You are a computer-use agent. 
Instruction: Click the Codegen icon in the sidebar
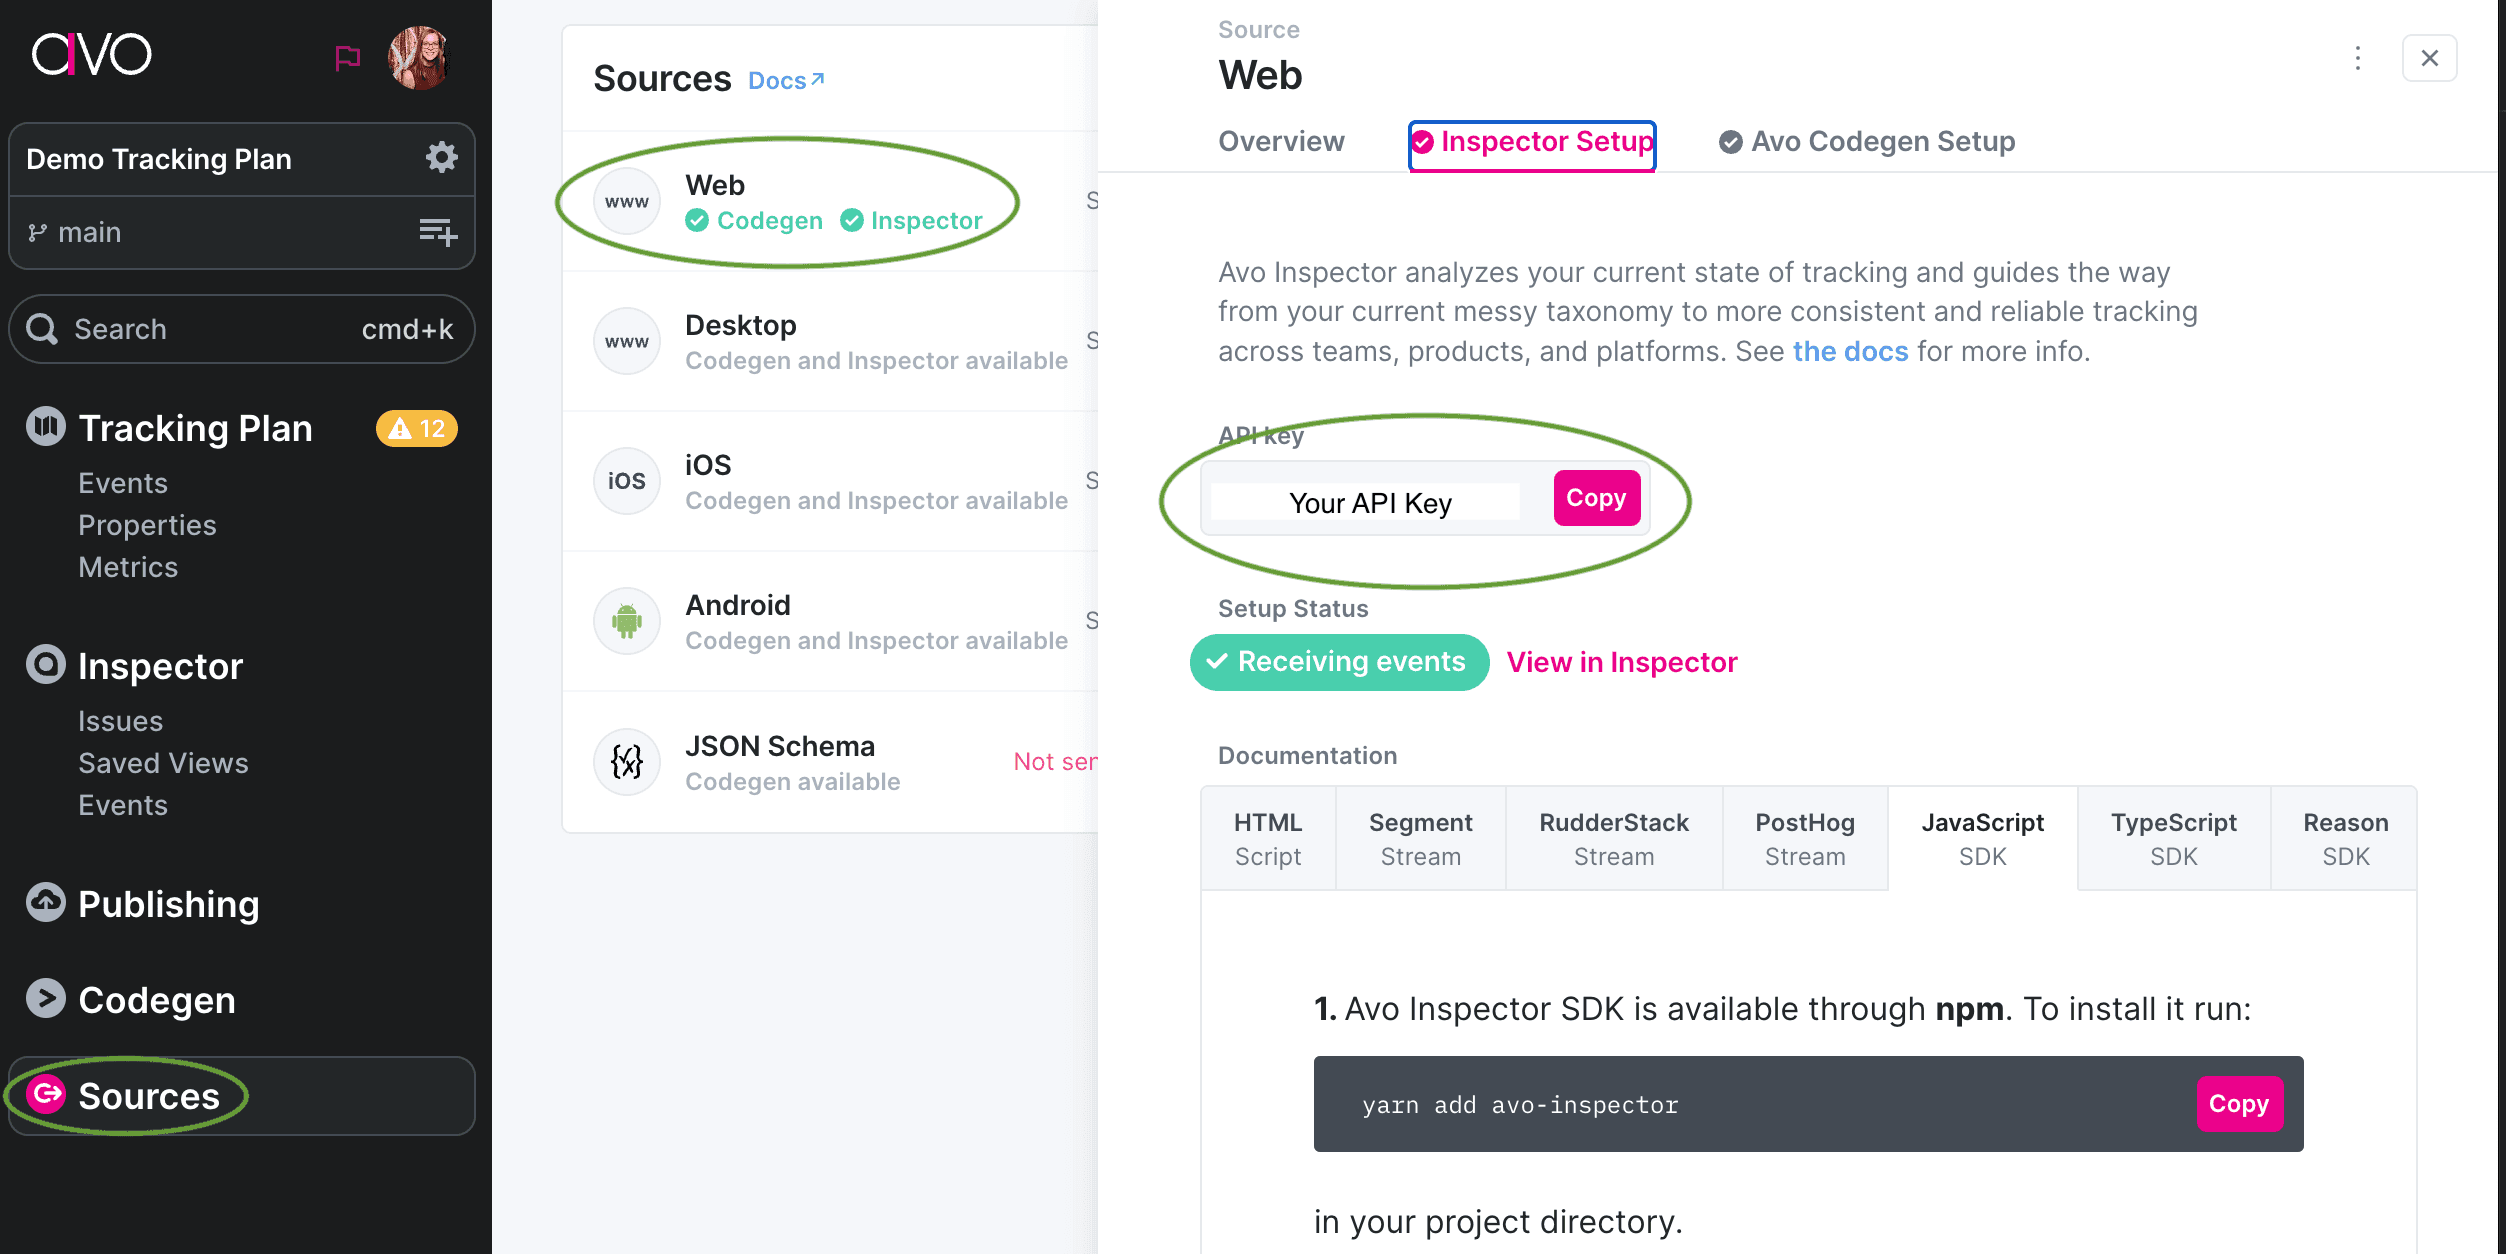pyautogui.click(x=45, y=999)
